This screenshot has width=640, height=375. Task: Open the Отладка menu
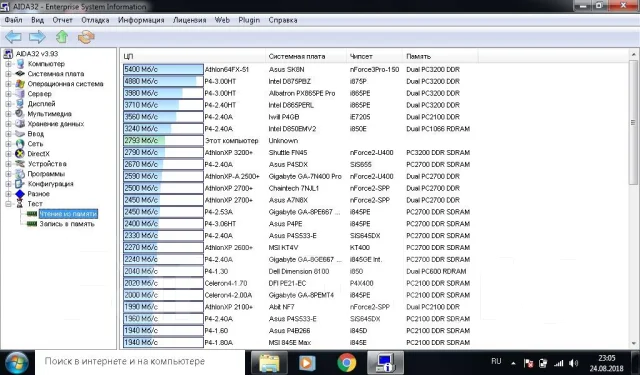coord(95,20)
